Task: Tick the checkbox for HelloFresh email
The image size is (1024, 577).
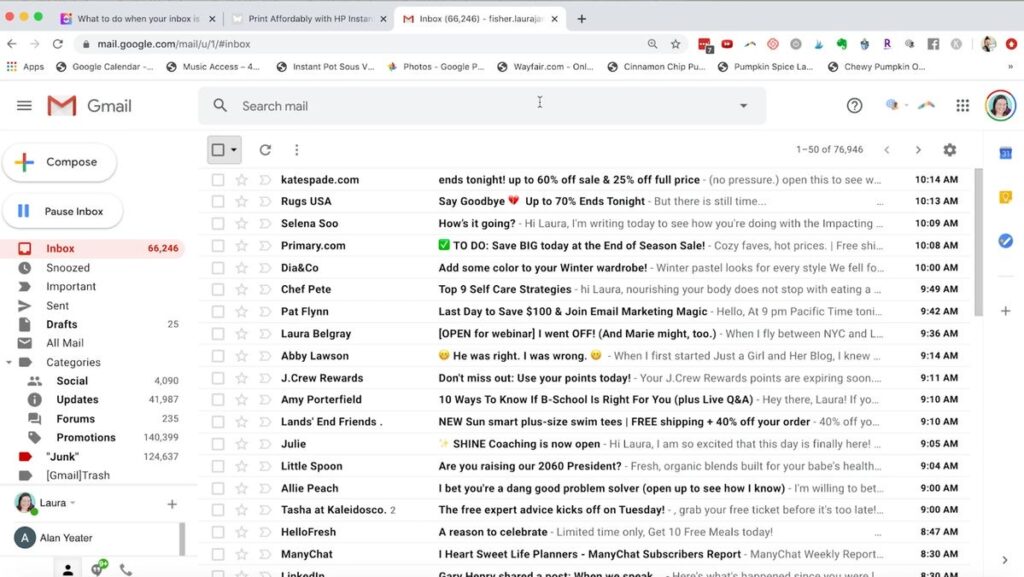Action: coord(218,532)
